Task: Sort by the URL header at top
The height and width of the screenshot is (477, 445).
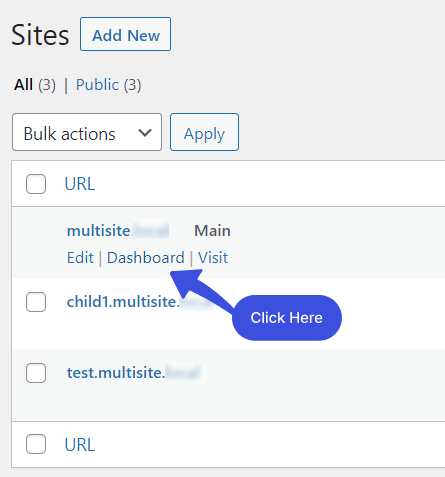Action: (80, 184)
